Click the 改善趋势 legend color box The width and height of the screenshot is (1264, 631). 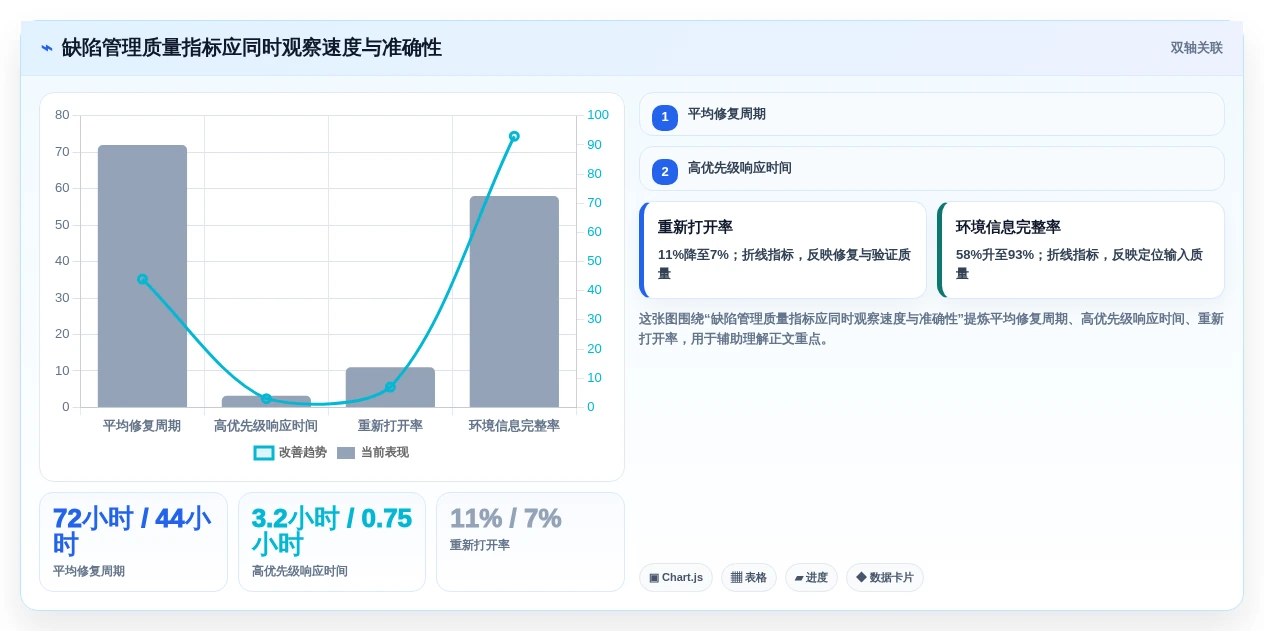tap(264, 453)
